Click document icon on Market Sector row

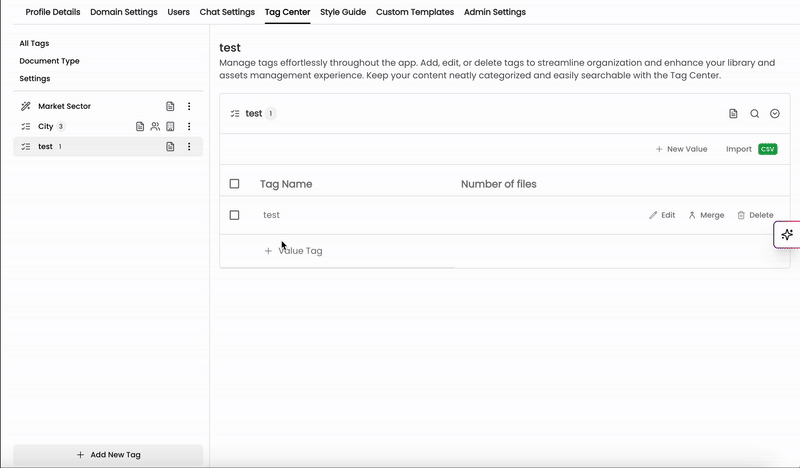coord(170,106)
